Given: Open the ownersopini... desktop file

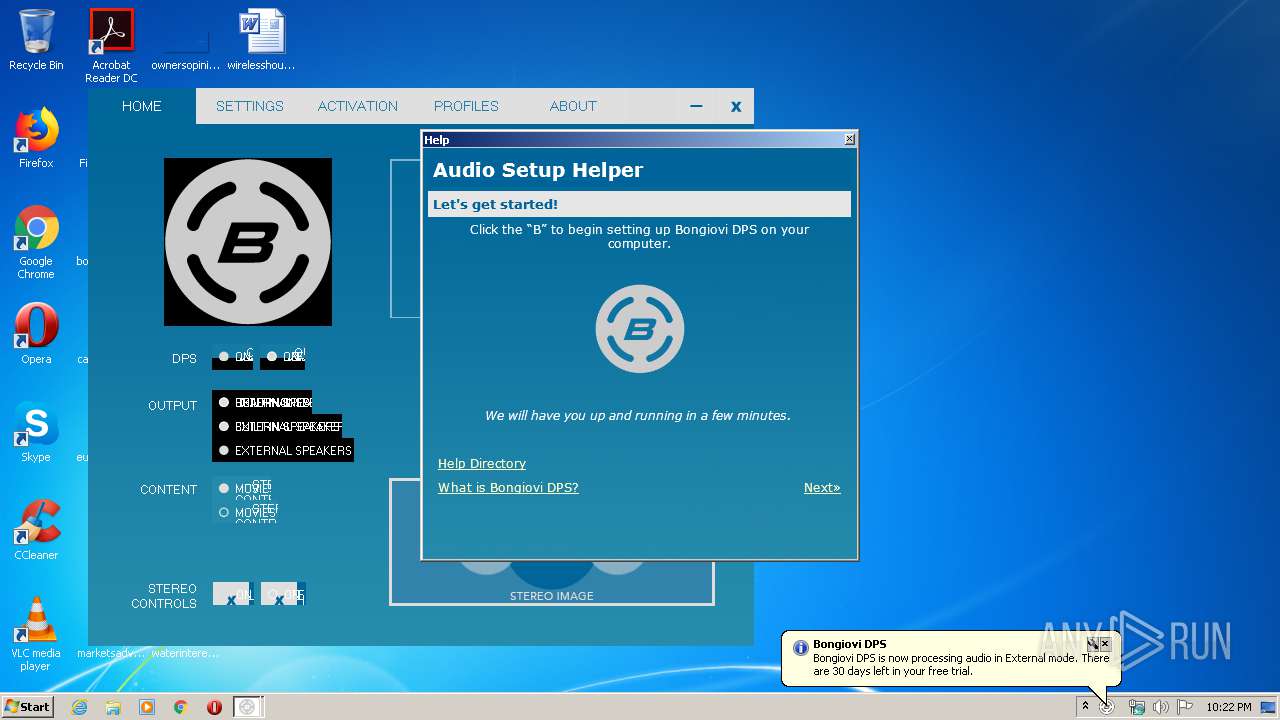Looking at the screenshot, I should [186, 40].
